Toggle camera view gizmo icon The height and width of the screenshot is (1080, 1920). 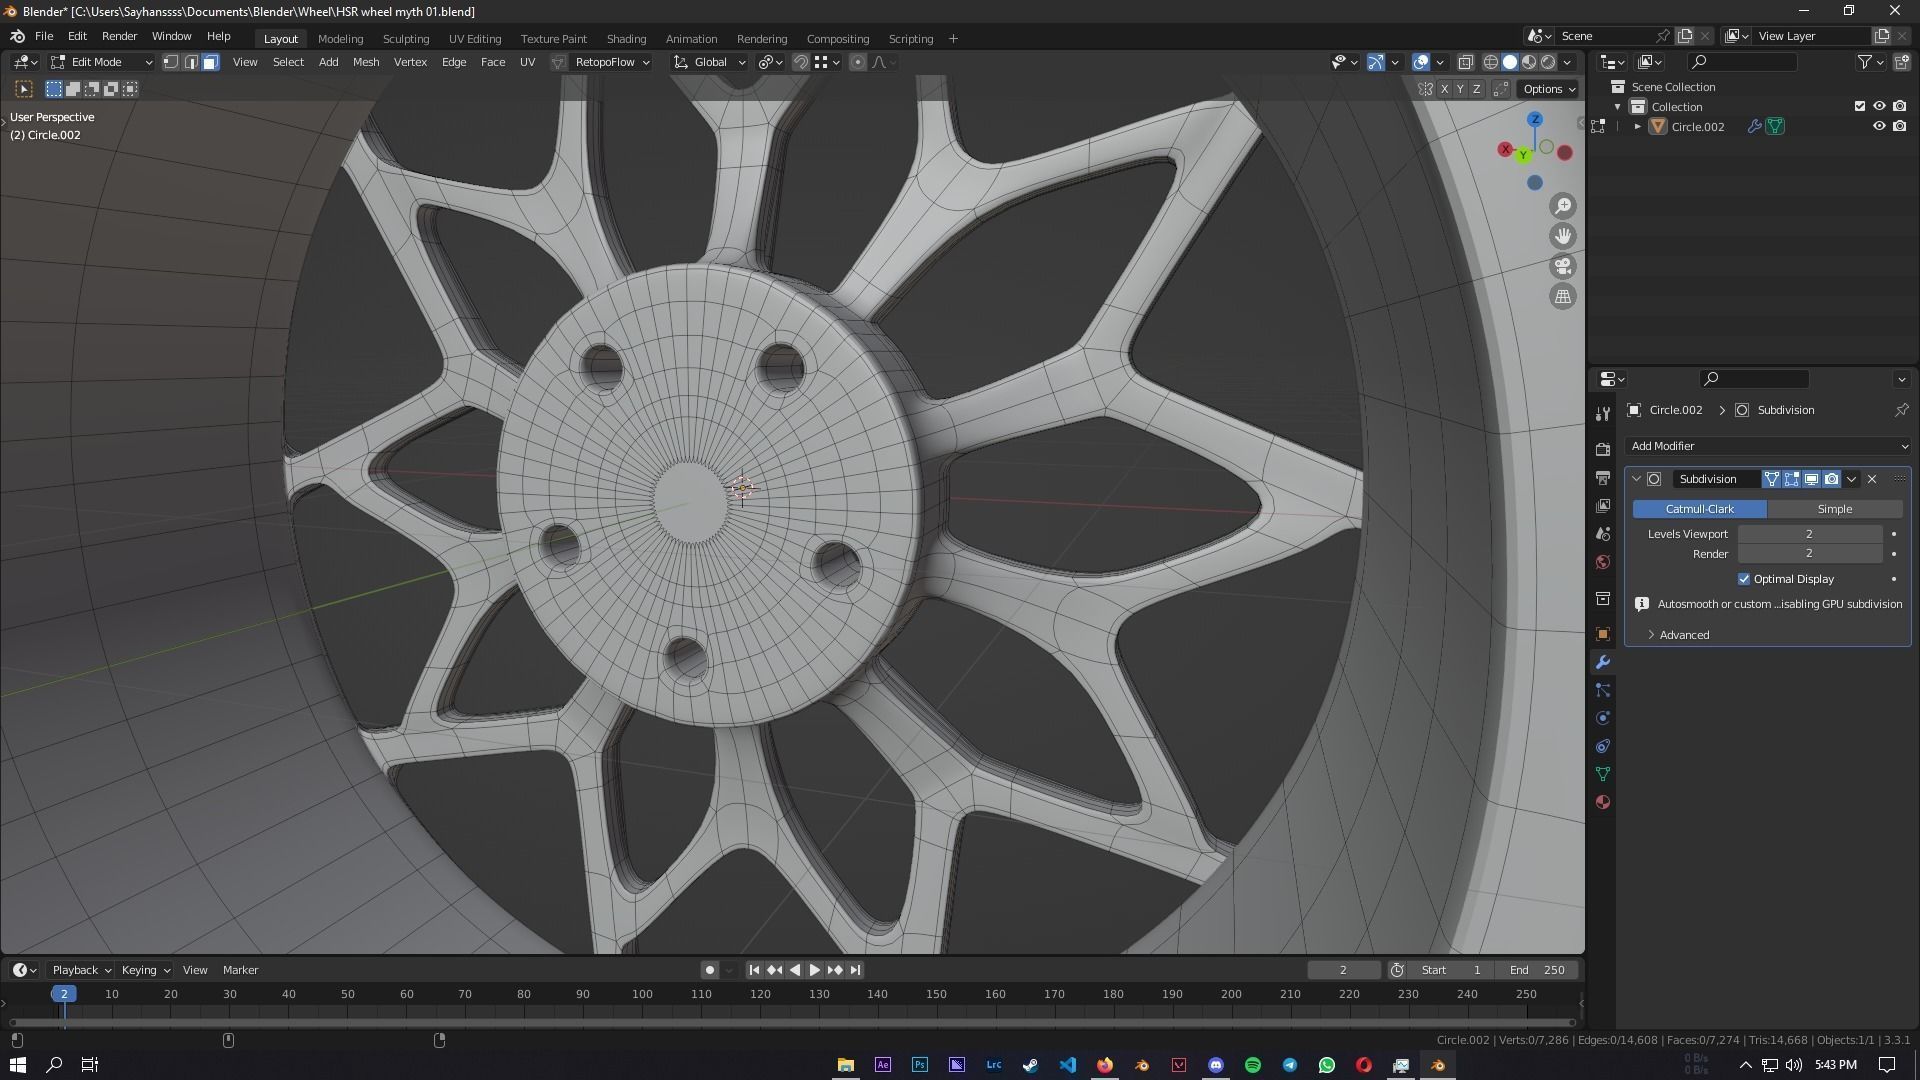coord(1563,266)
